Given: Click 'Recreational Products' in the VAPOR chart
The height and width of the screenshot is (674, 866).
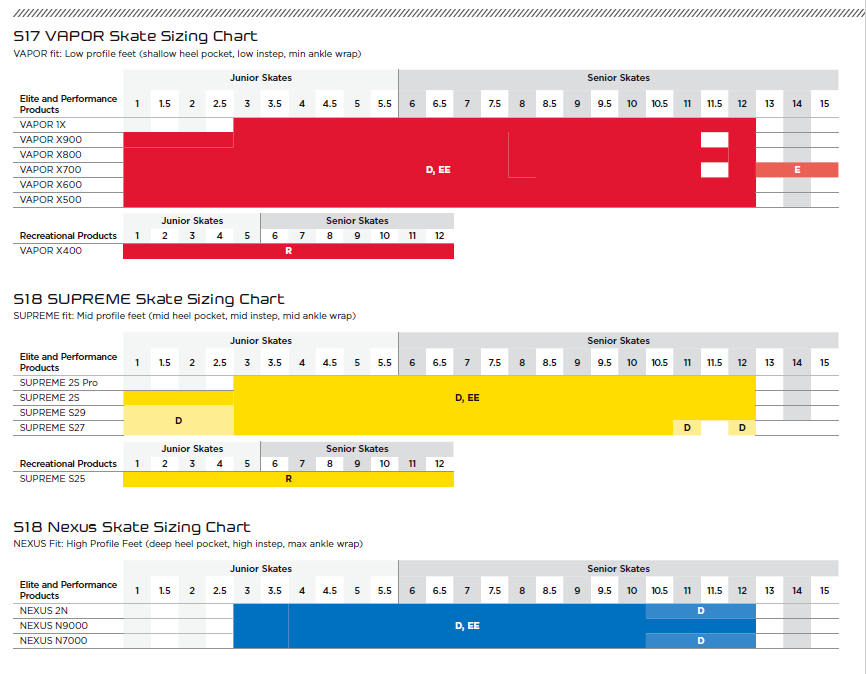Looking at the screenshot, I should coord(68,236).
